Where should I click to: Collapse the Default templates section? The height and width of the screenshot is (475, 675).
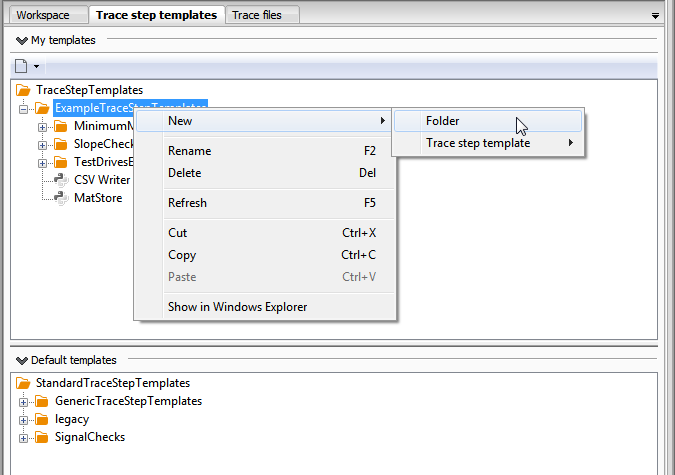(22, 360)
